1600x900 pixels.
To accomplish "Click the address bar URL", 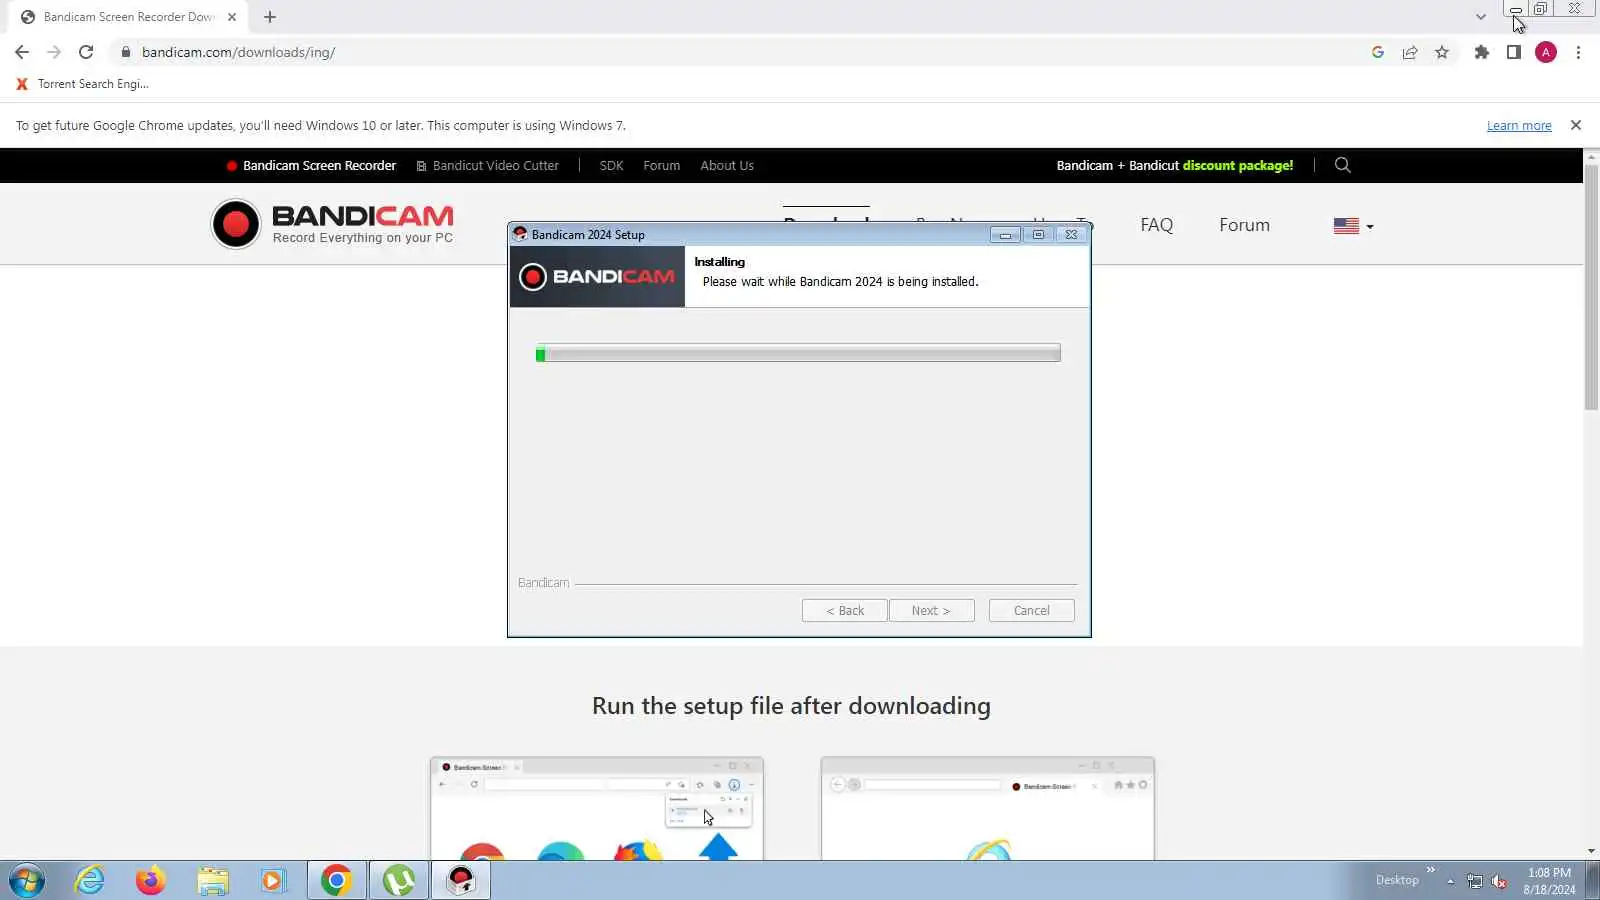I will click(238, 52).
